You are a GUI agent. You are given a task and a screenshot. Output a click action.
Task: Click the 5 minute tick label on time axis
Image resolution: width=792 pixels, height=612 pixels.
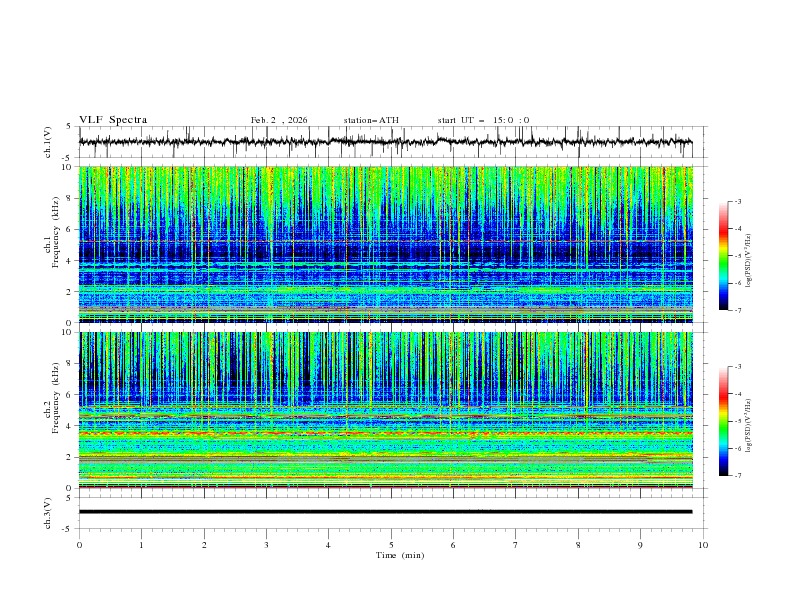pyautogui.click(x=391, y=544)
